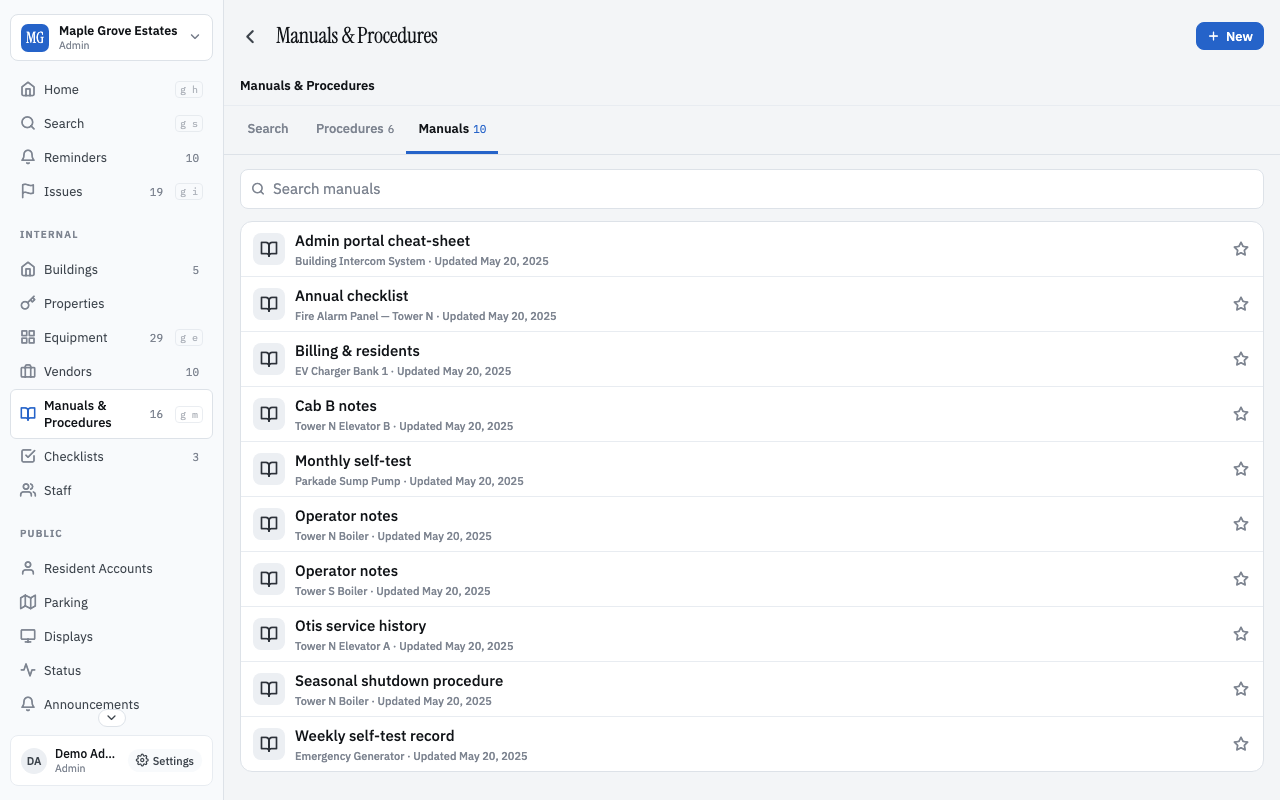Open the Displays monitor icon
The width and height of the screenshot is (1280, 800).
click(28, 636)
